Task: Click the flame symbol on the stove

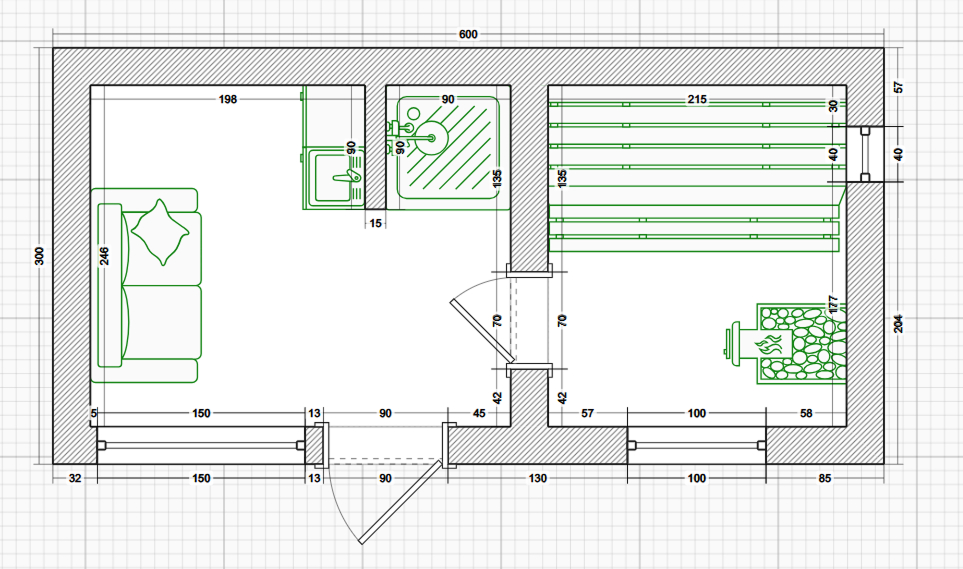Action: (x=769, y=343)
